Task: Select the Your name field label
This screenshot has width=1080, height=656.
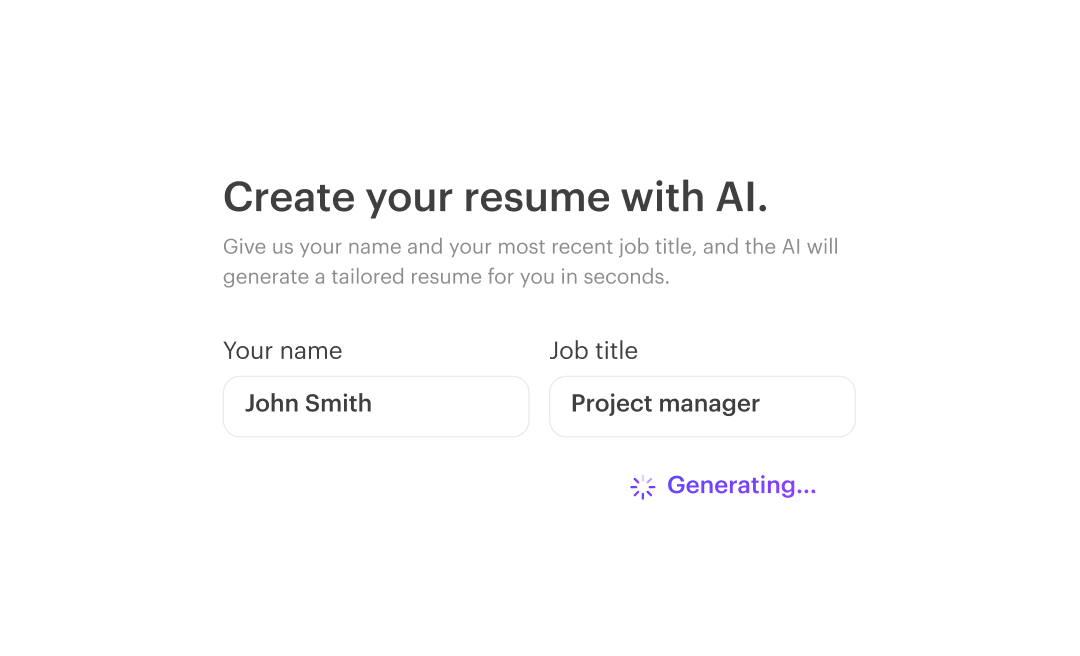Action: [x=282, y=351]
